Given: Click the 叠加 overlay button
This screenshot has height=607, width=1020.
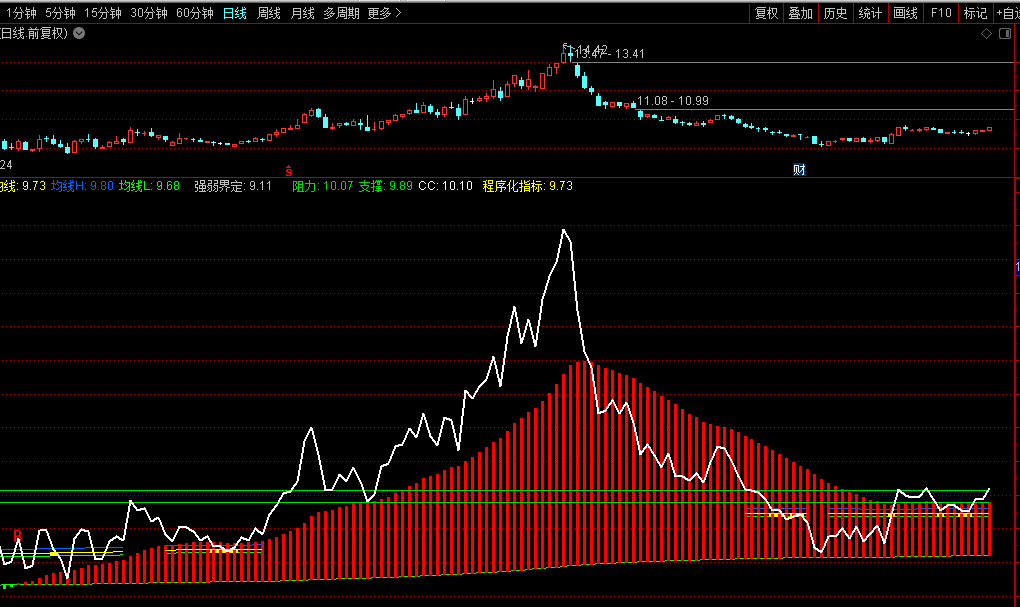Looking at the screenshot, I should [800, 13].
